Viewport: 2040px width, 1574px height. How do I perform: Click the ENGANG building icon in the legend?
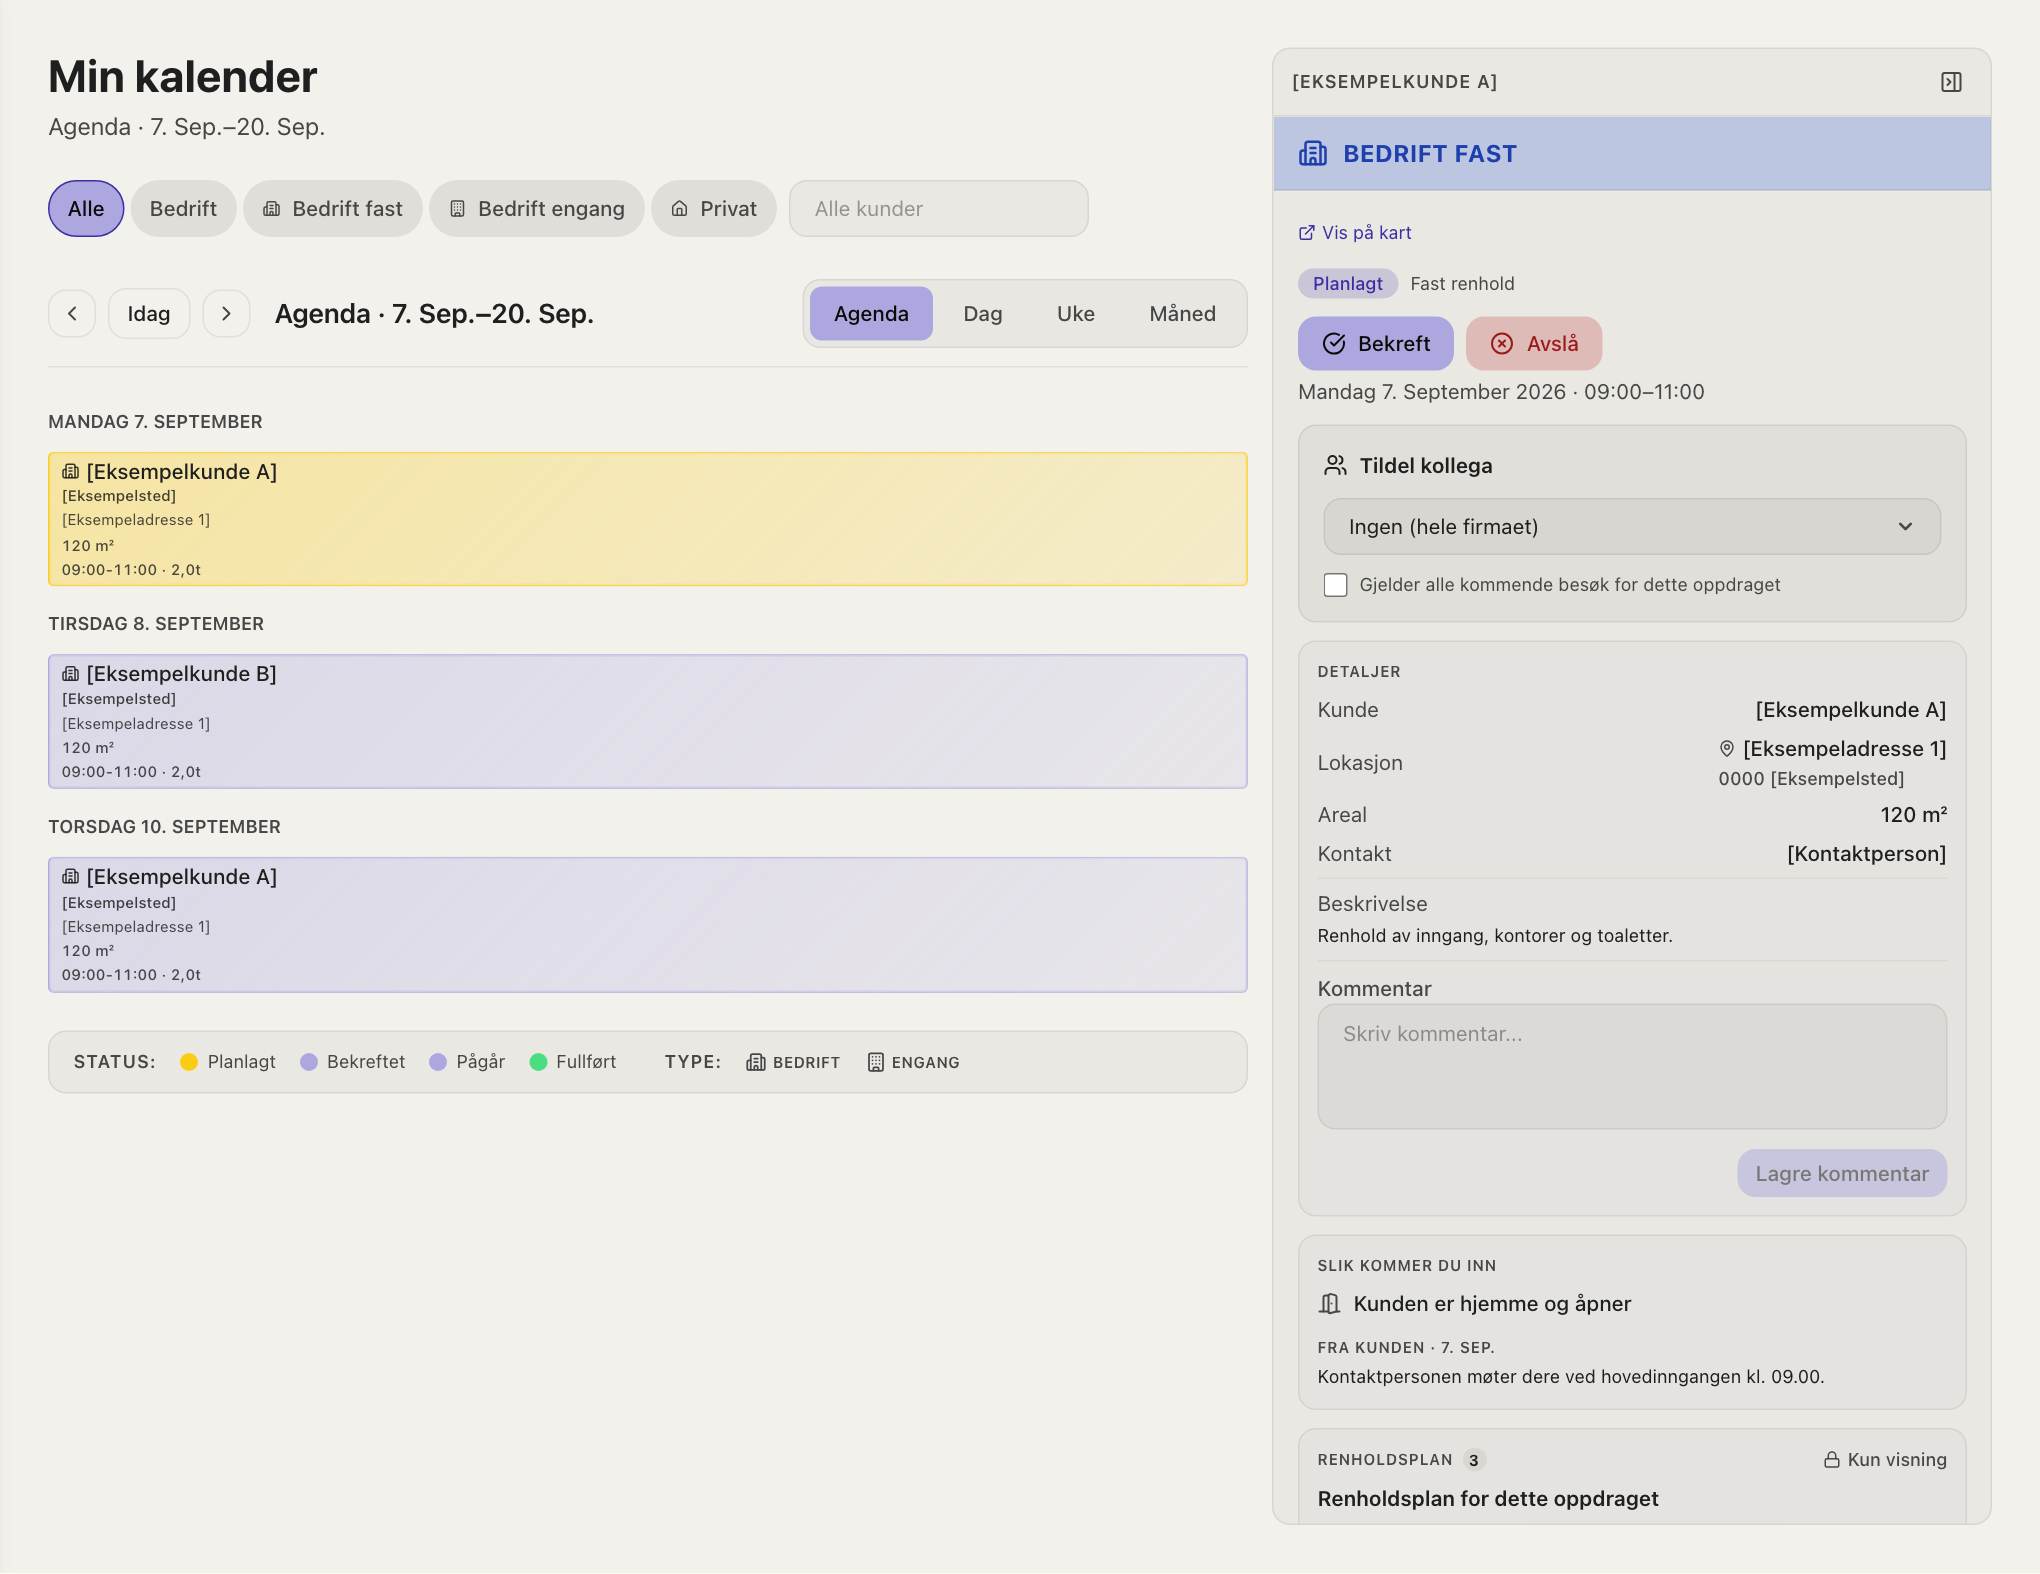[x=876, y=1062]
